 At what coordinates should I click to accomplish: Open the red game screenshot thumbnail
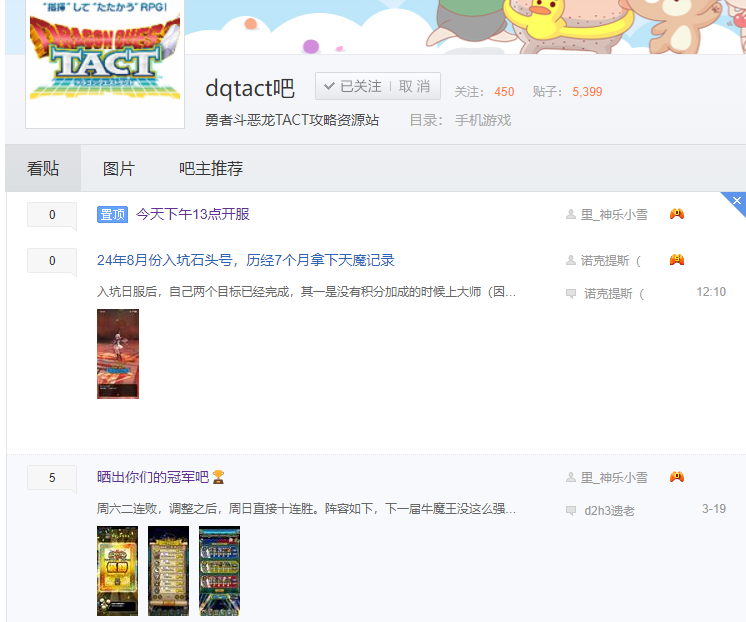point(118,354)
